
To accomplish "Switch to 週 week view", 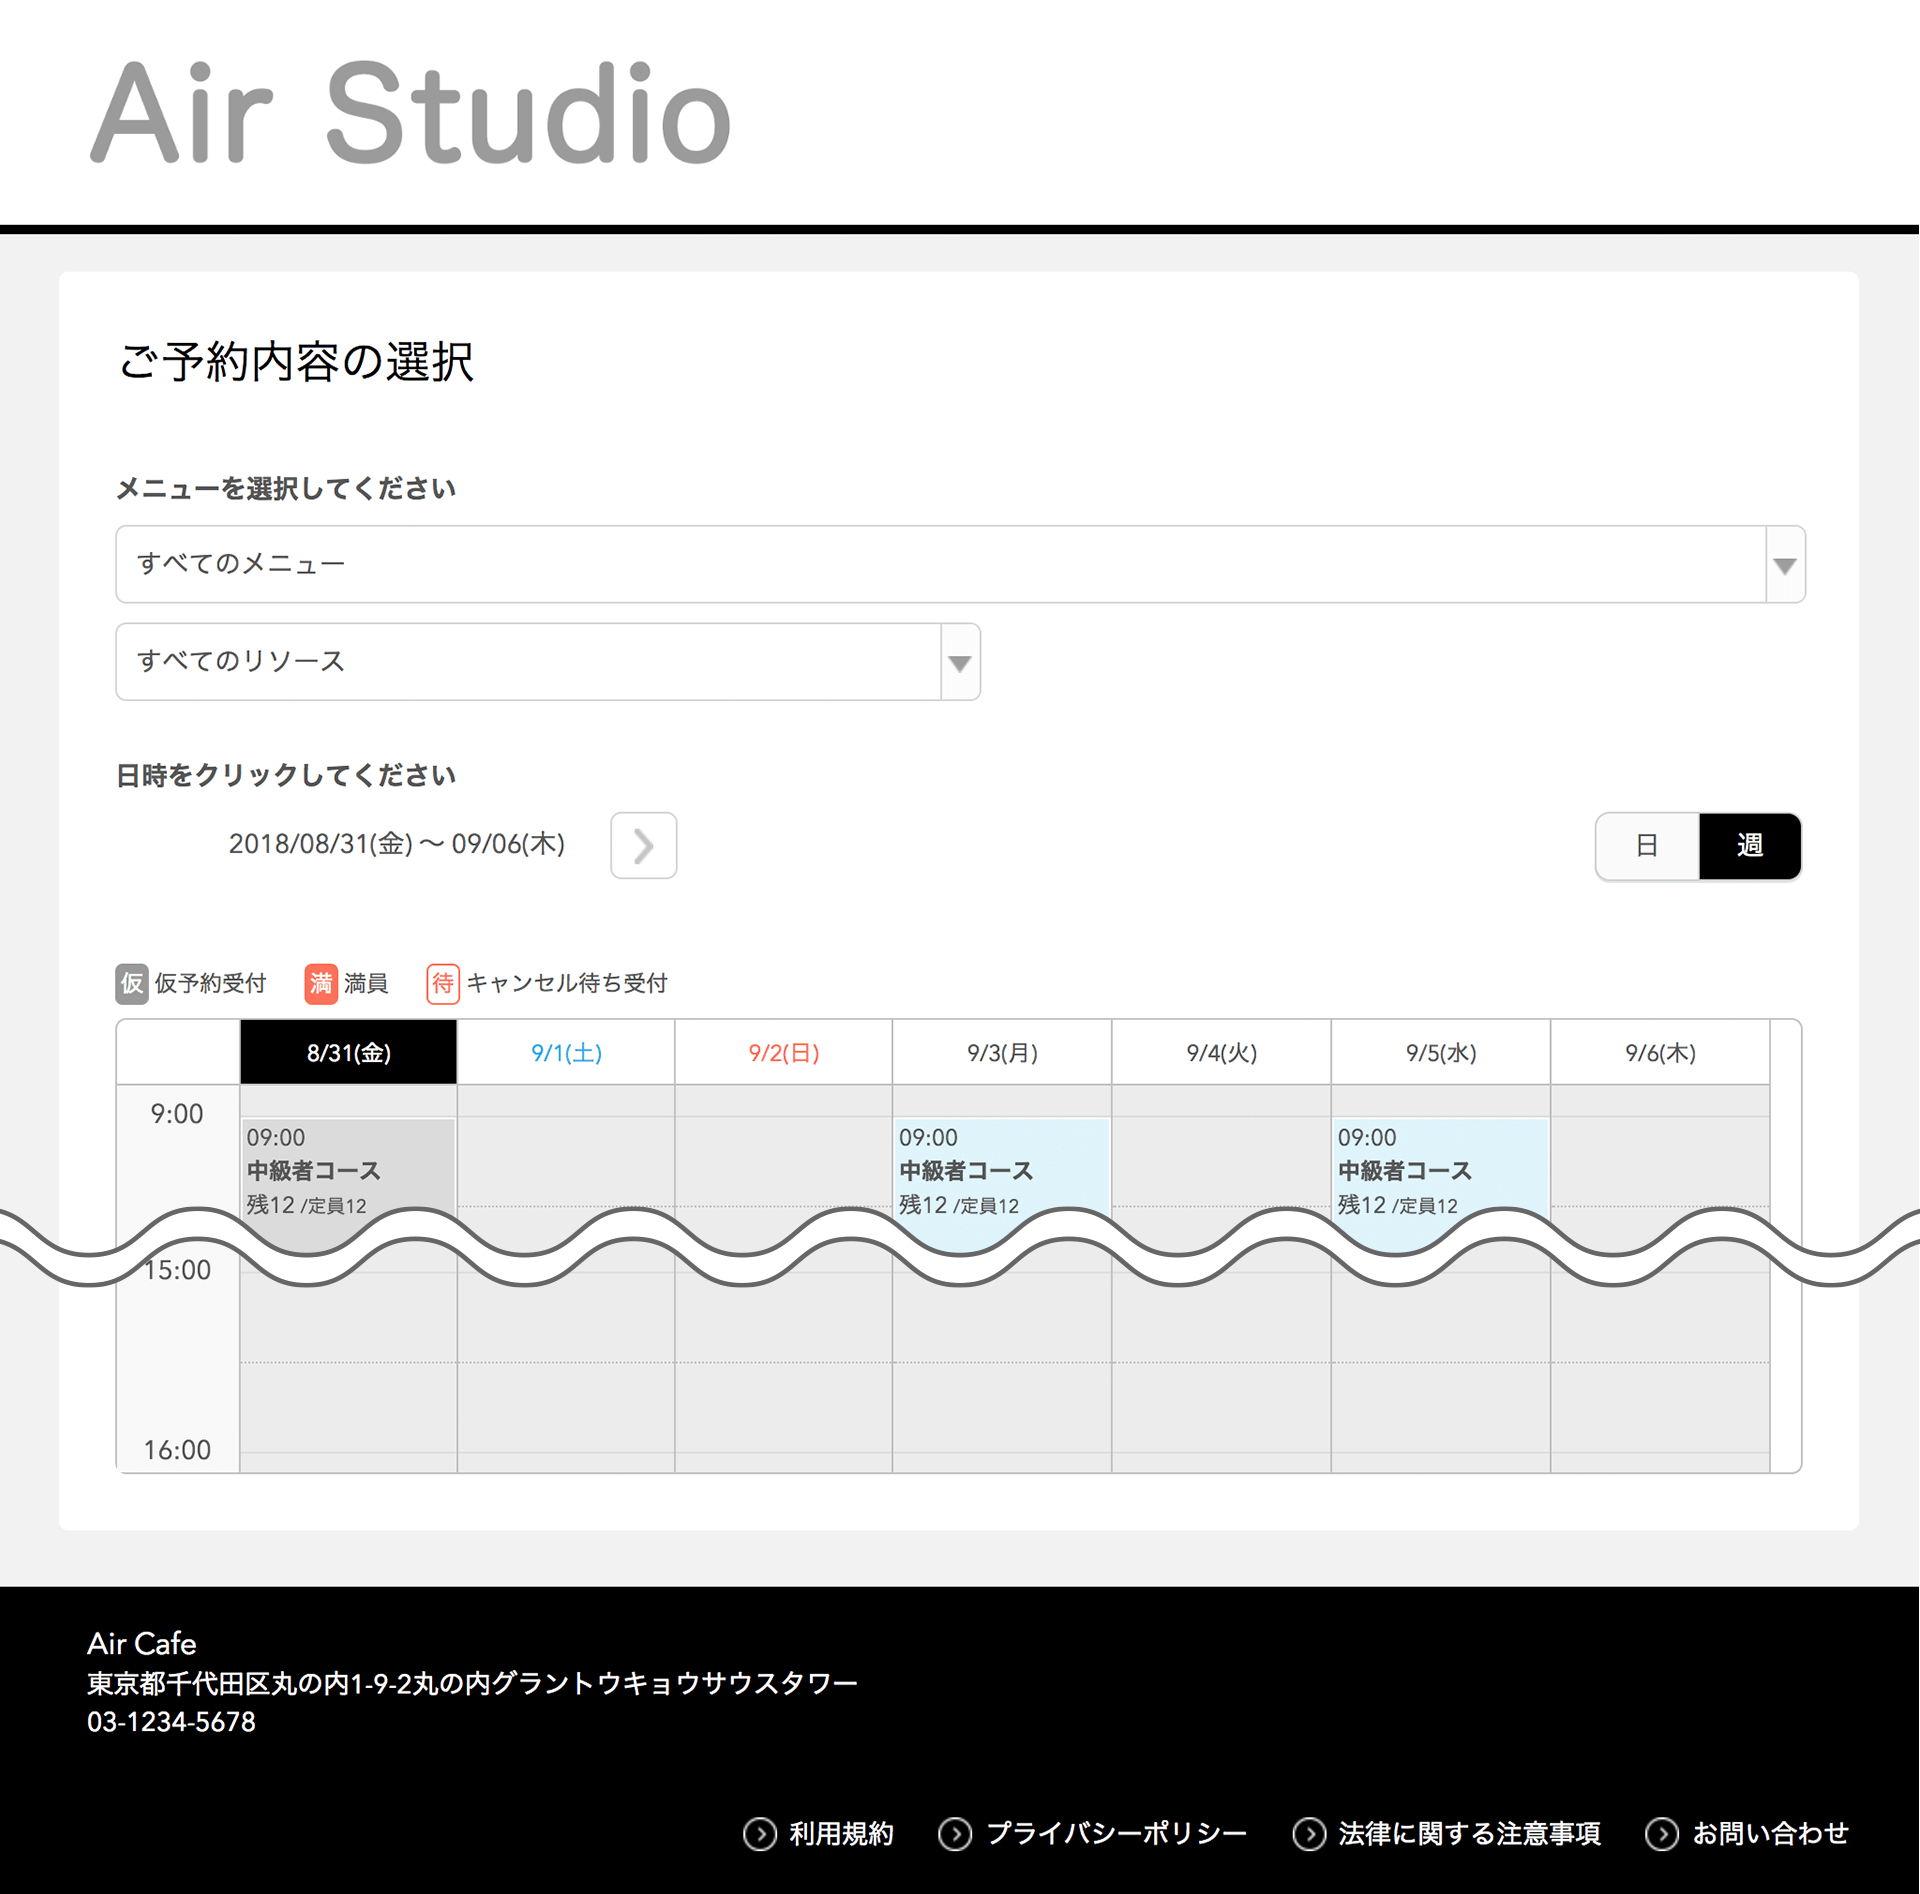I will [x=1750, y=846].
